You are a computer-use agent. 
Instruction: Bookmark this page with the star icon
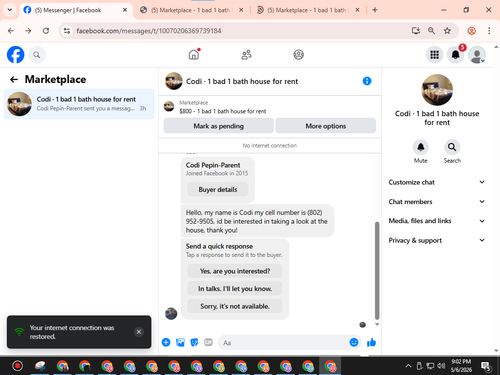447,31
